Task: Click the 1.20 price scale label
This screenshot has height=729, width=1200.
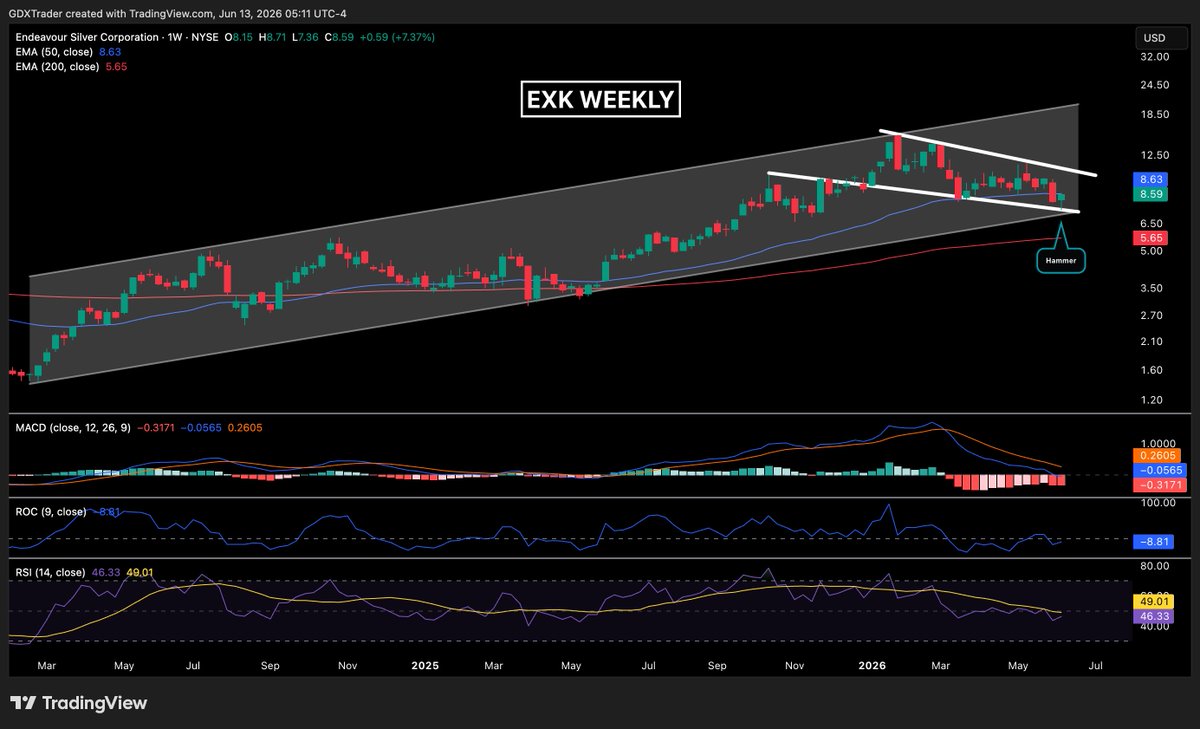Action: [1152, 400]
